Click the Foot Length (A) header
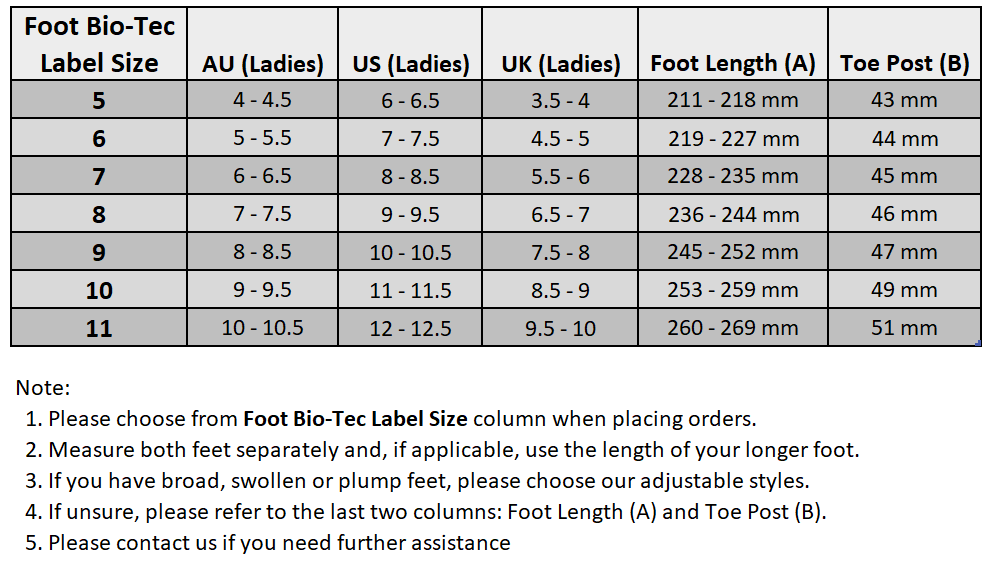 (x=733, y=64)
